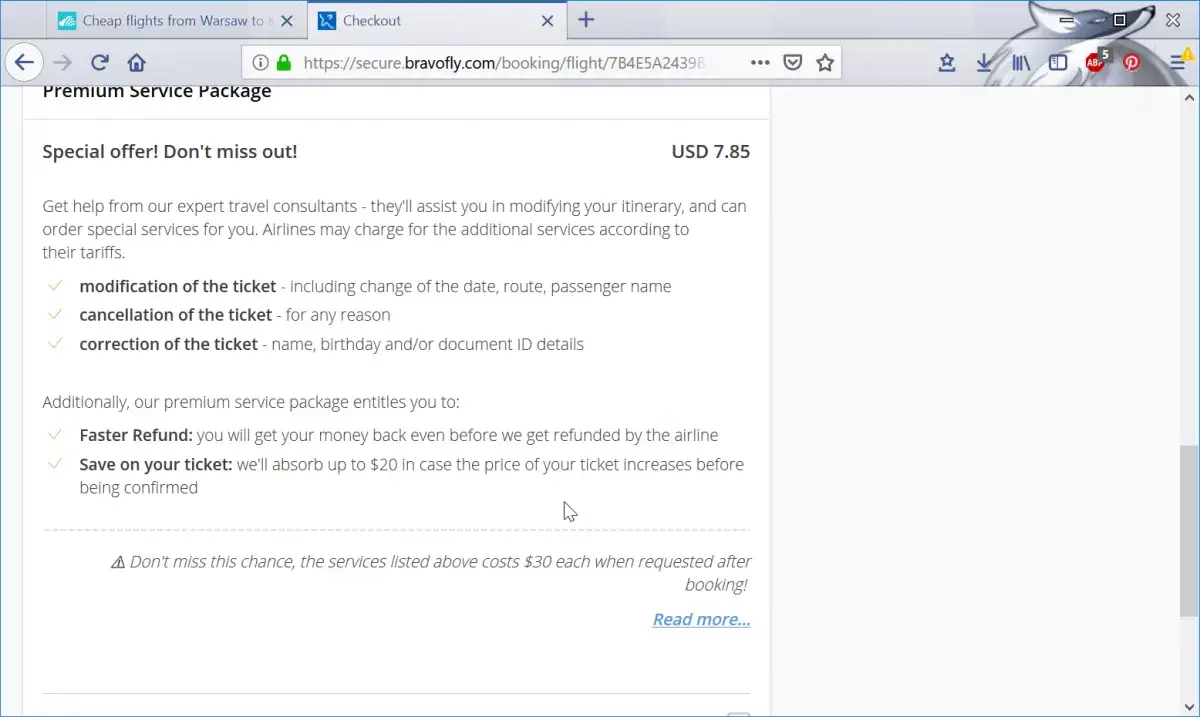The width and height of the screenshot is (1200, 717).
Task: Reload the current checkout page
Action: pos(99,62)
